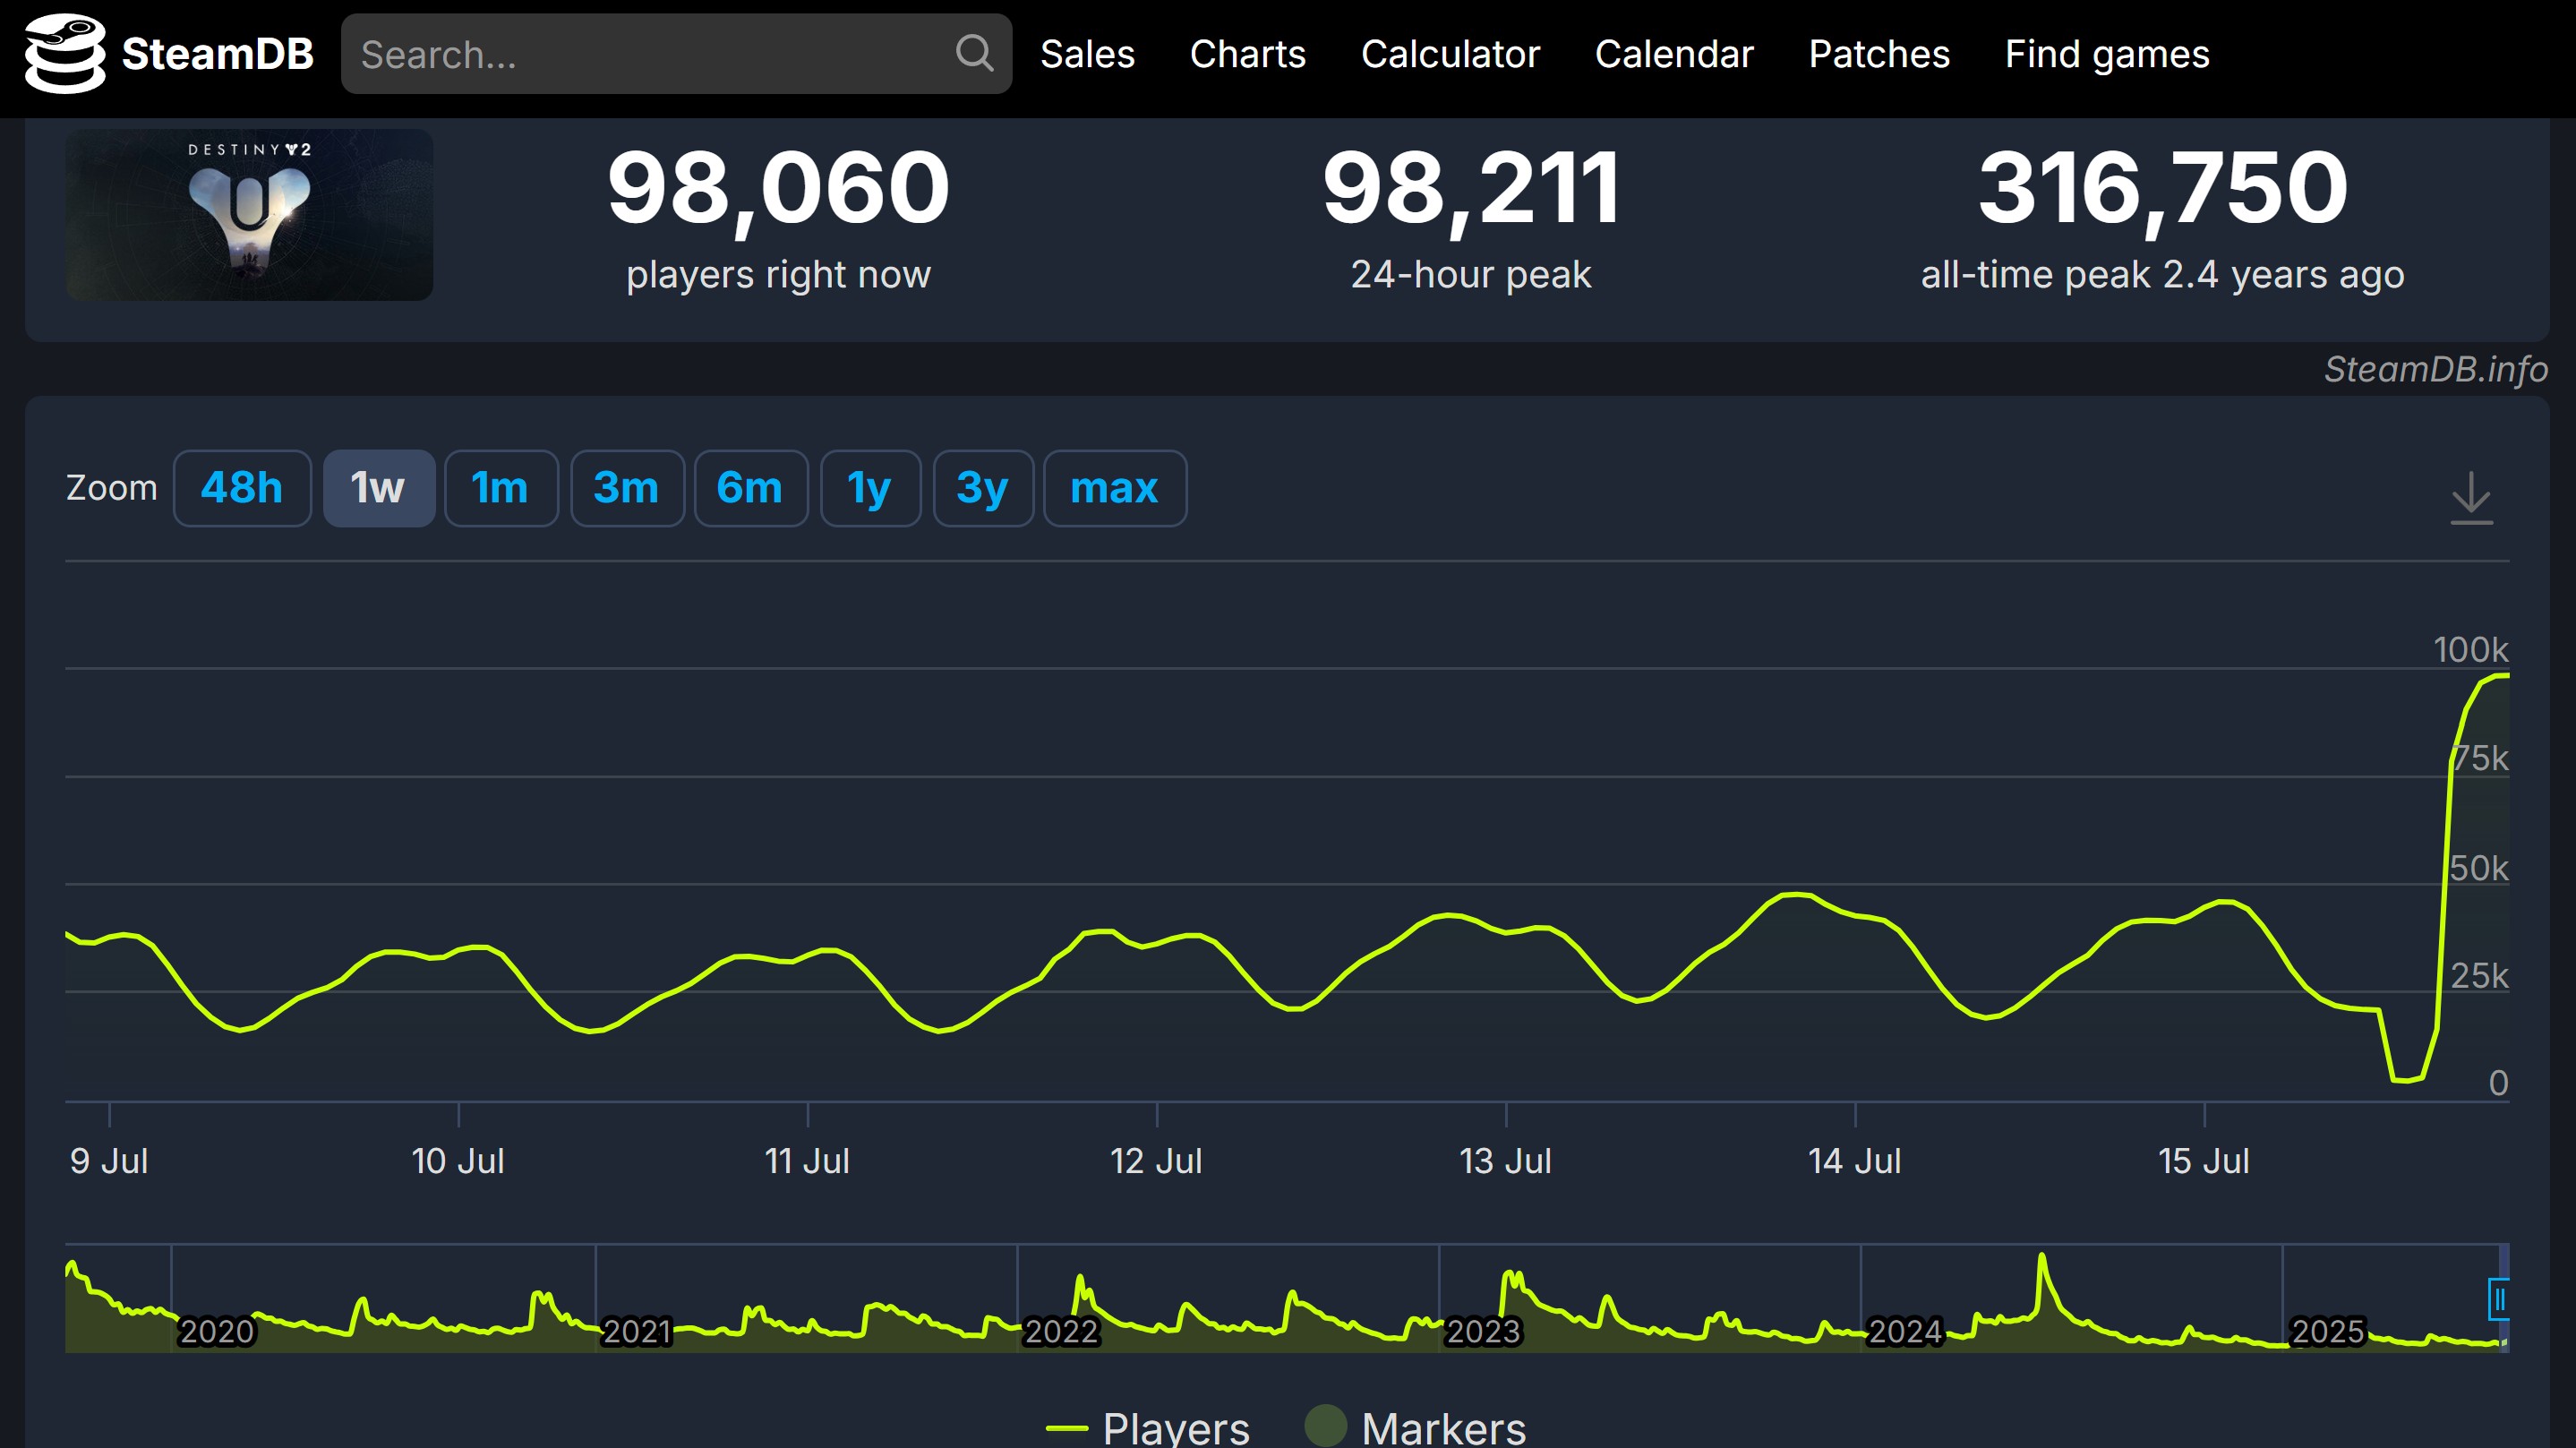Toggle the Players series legend
This screenshot has height=1448, width=2576.
(x=1147, y=1427)
